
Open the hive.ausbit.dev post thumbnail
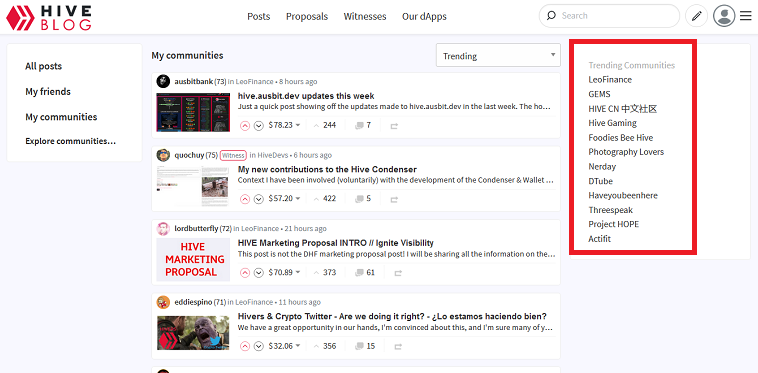(x=193, y=112)
